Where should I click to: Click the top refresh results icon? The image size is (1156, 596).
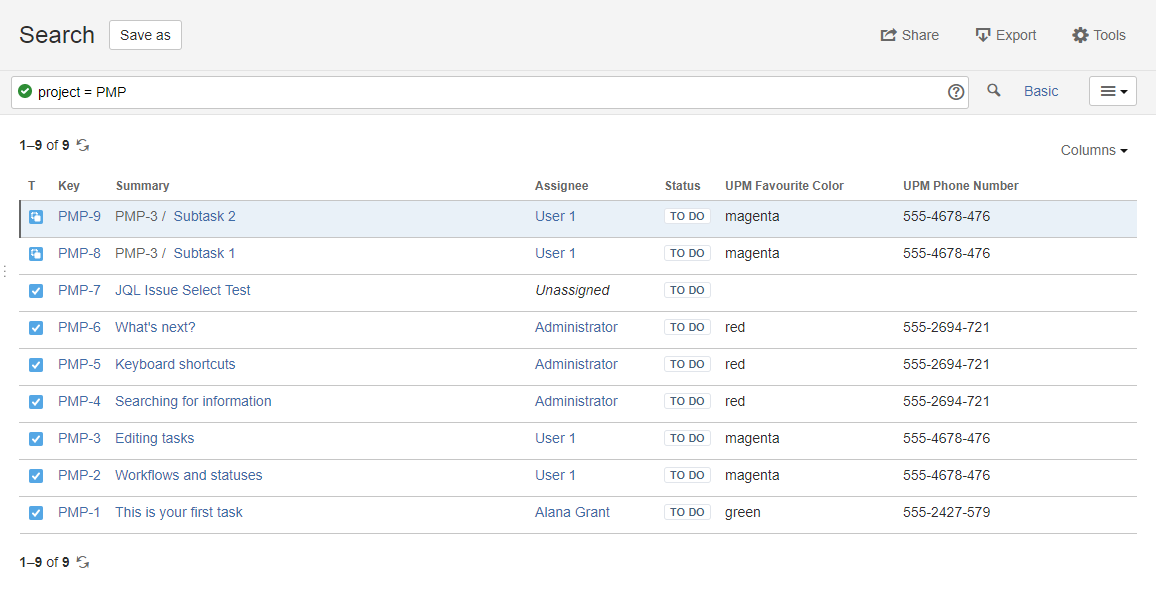tap(83, 146)
